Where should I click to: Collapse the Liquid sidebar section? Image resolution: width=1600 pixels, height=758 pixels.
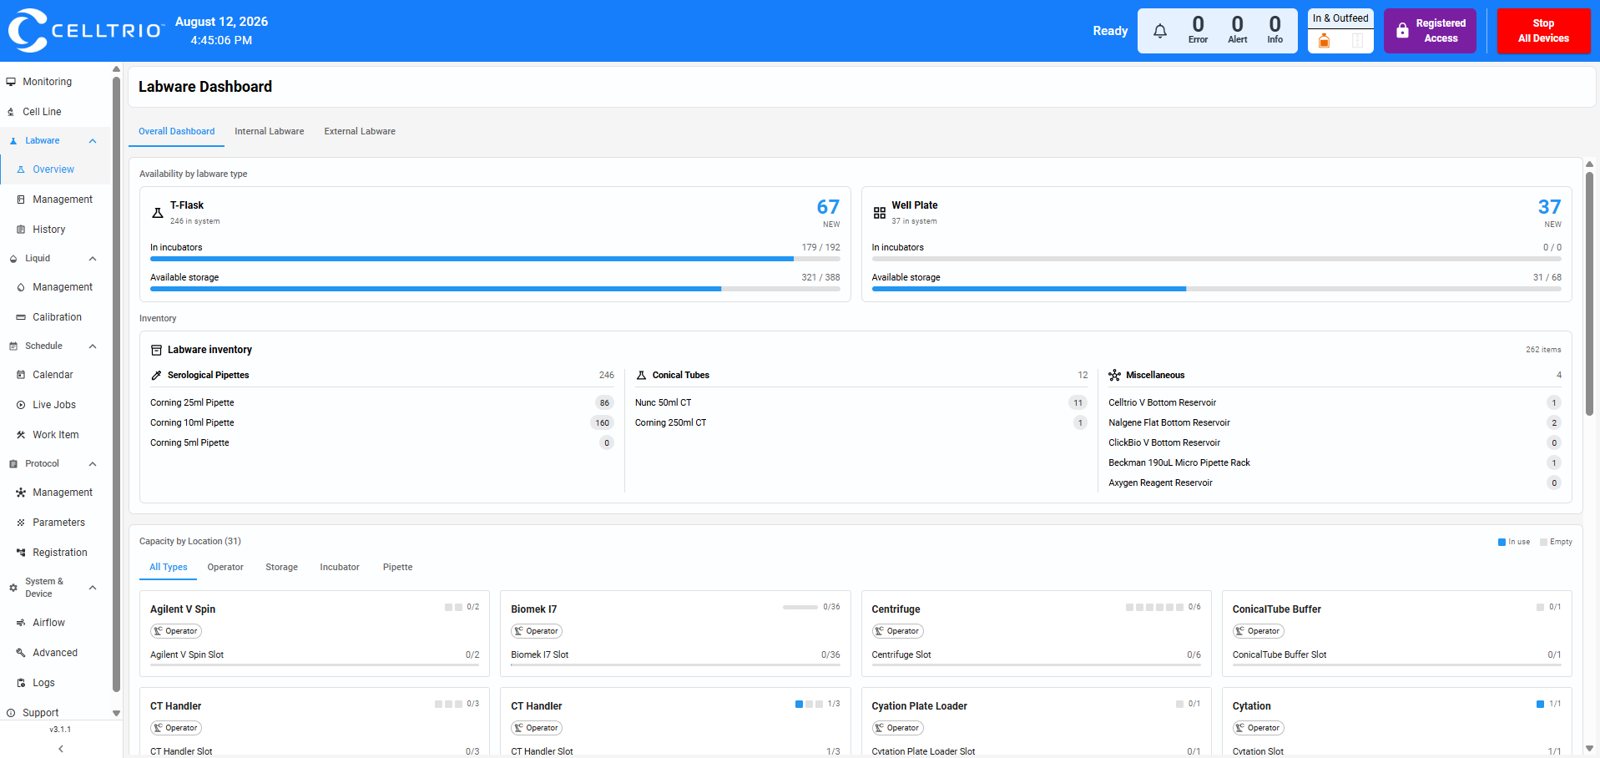point(92,259)
